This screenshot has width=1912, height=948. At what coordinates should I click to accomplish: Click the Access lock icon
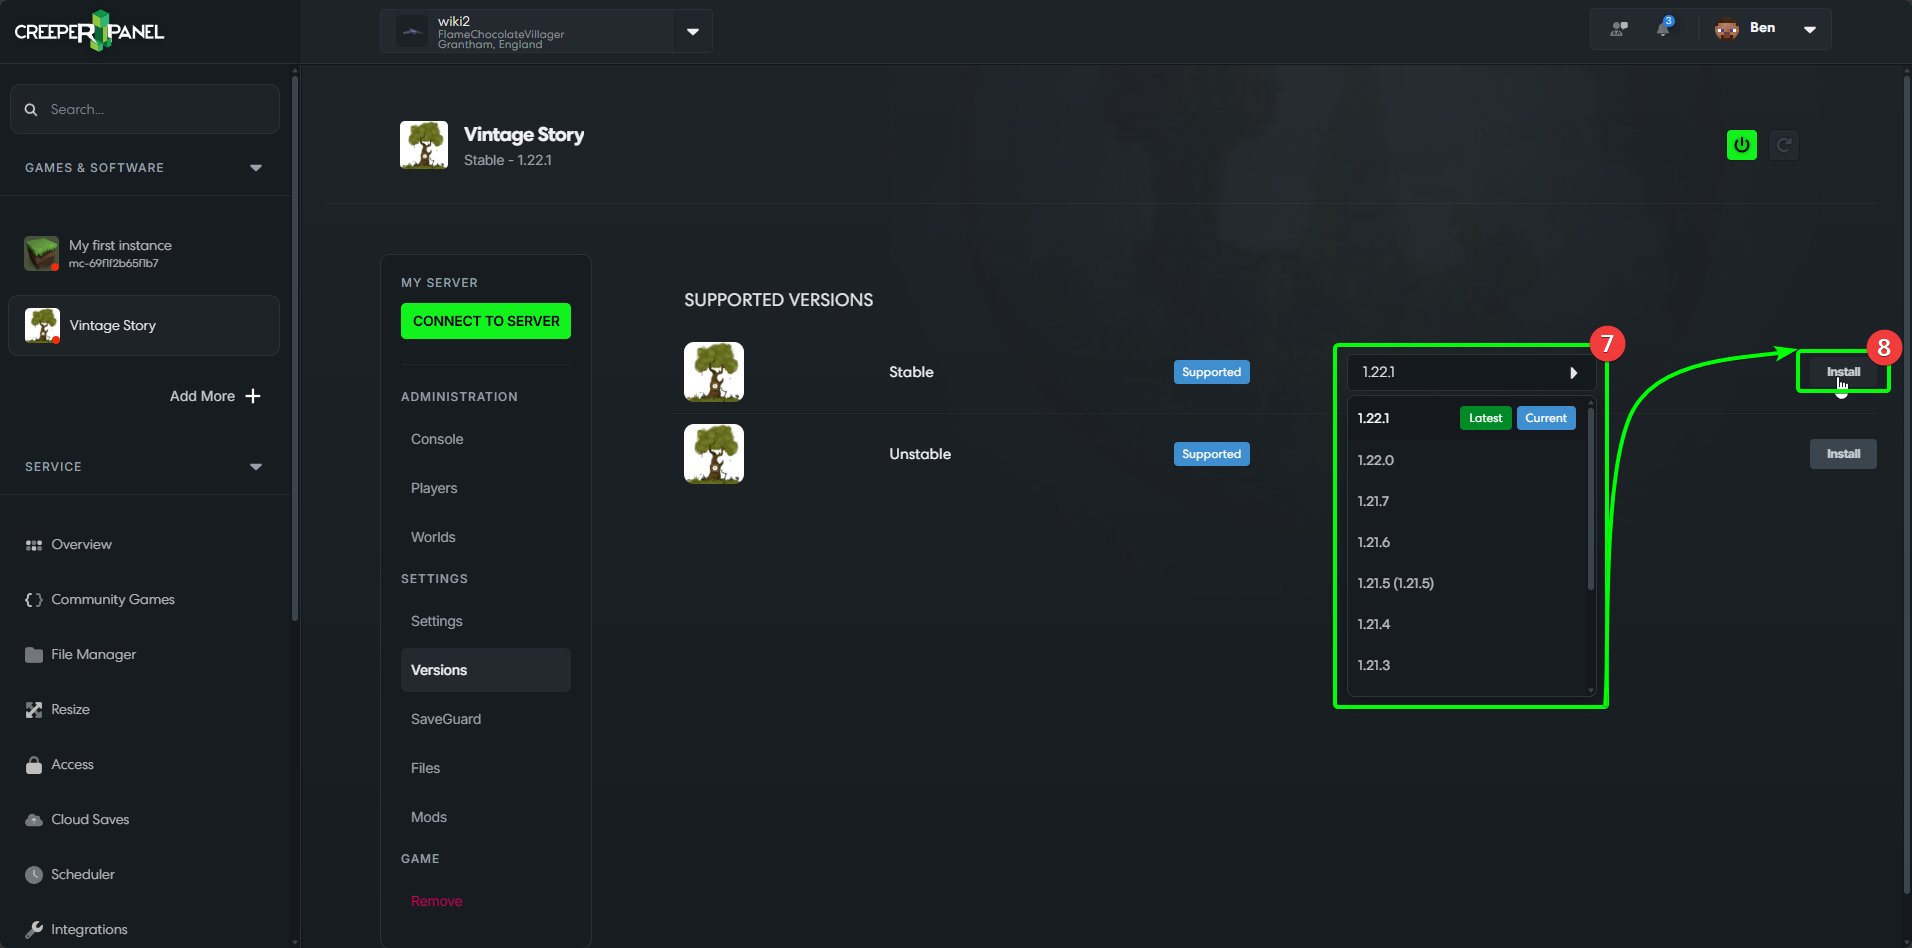click(34, 765)
